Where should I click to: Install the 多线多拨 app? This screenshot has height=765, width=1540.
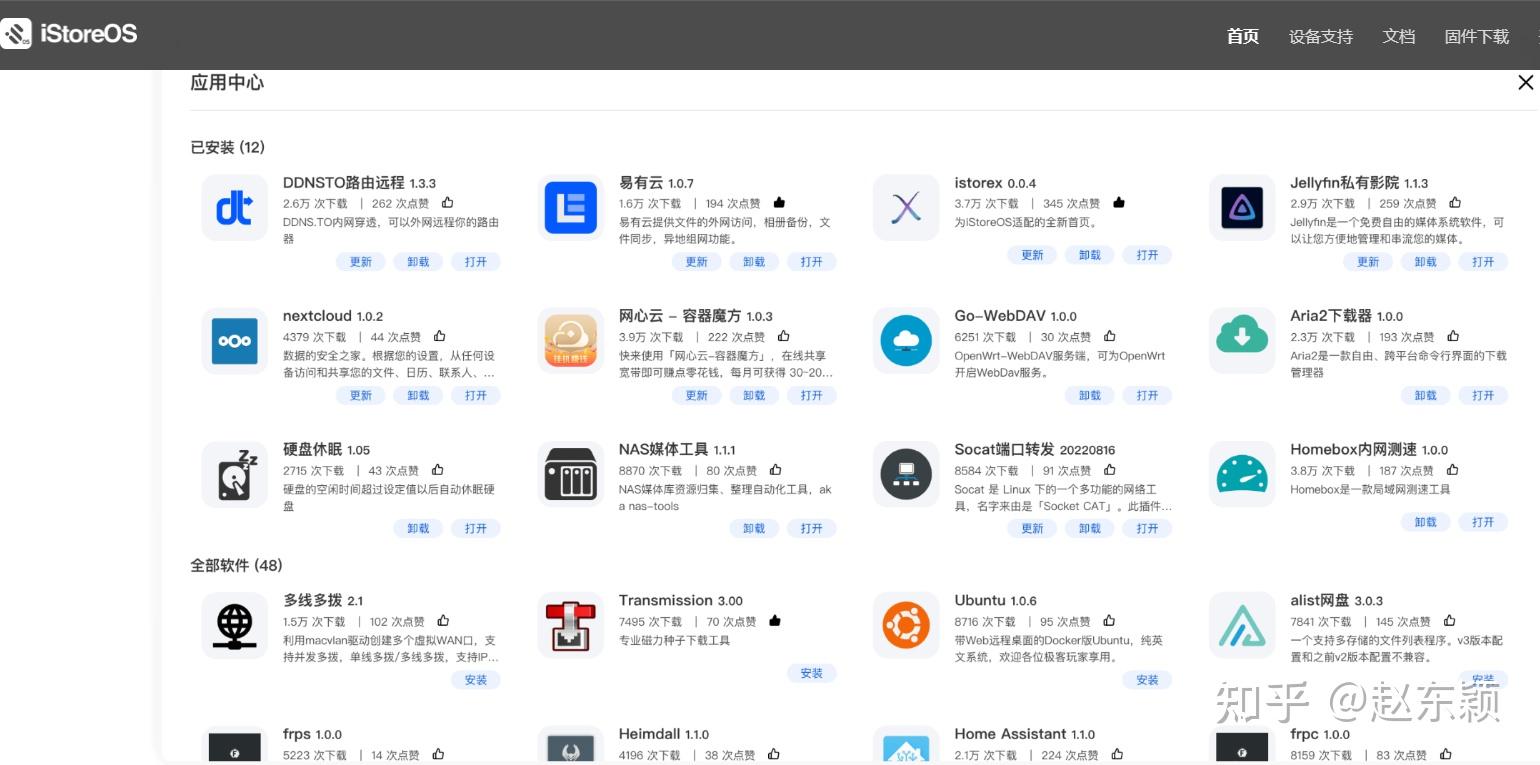tap(476, 680)
